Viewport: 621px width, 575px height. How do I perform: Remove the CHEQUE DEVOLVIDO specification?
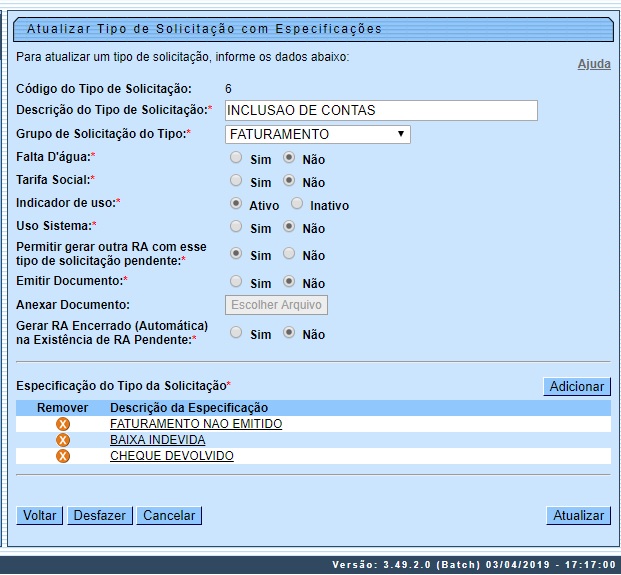(x=63, y=456)
